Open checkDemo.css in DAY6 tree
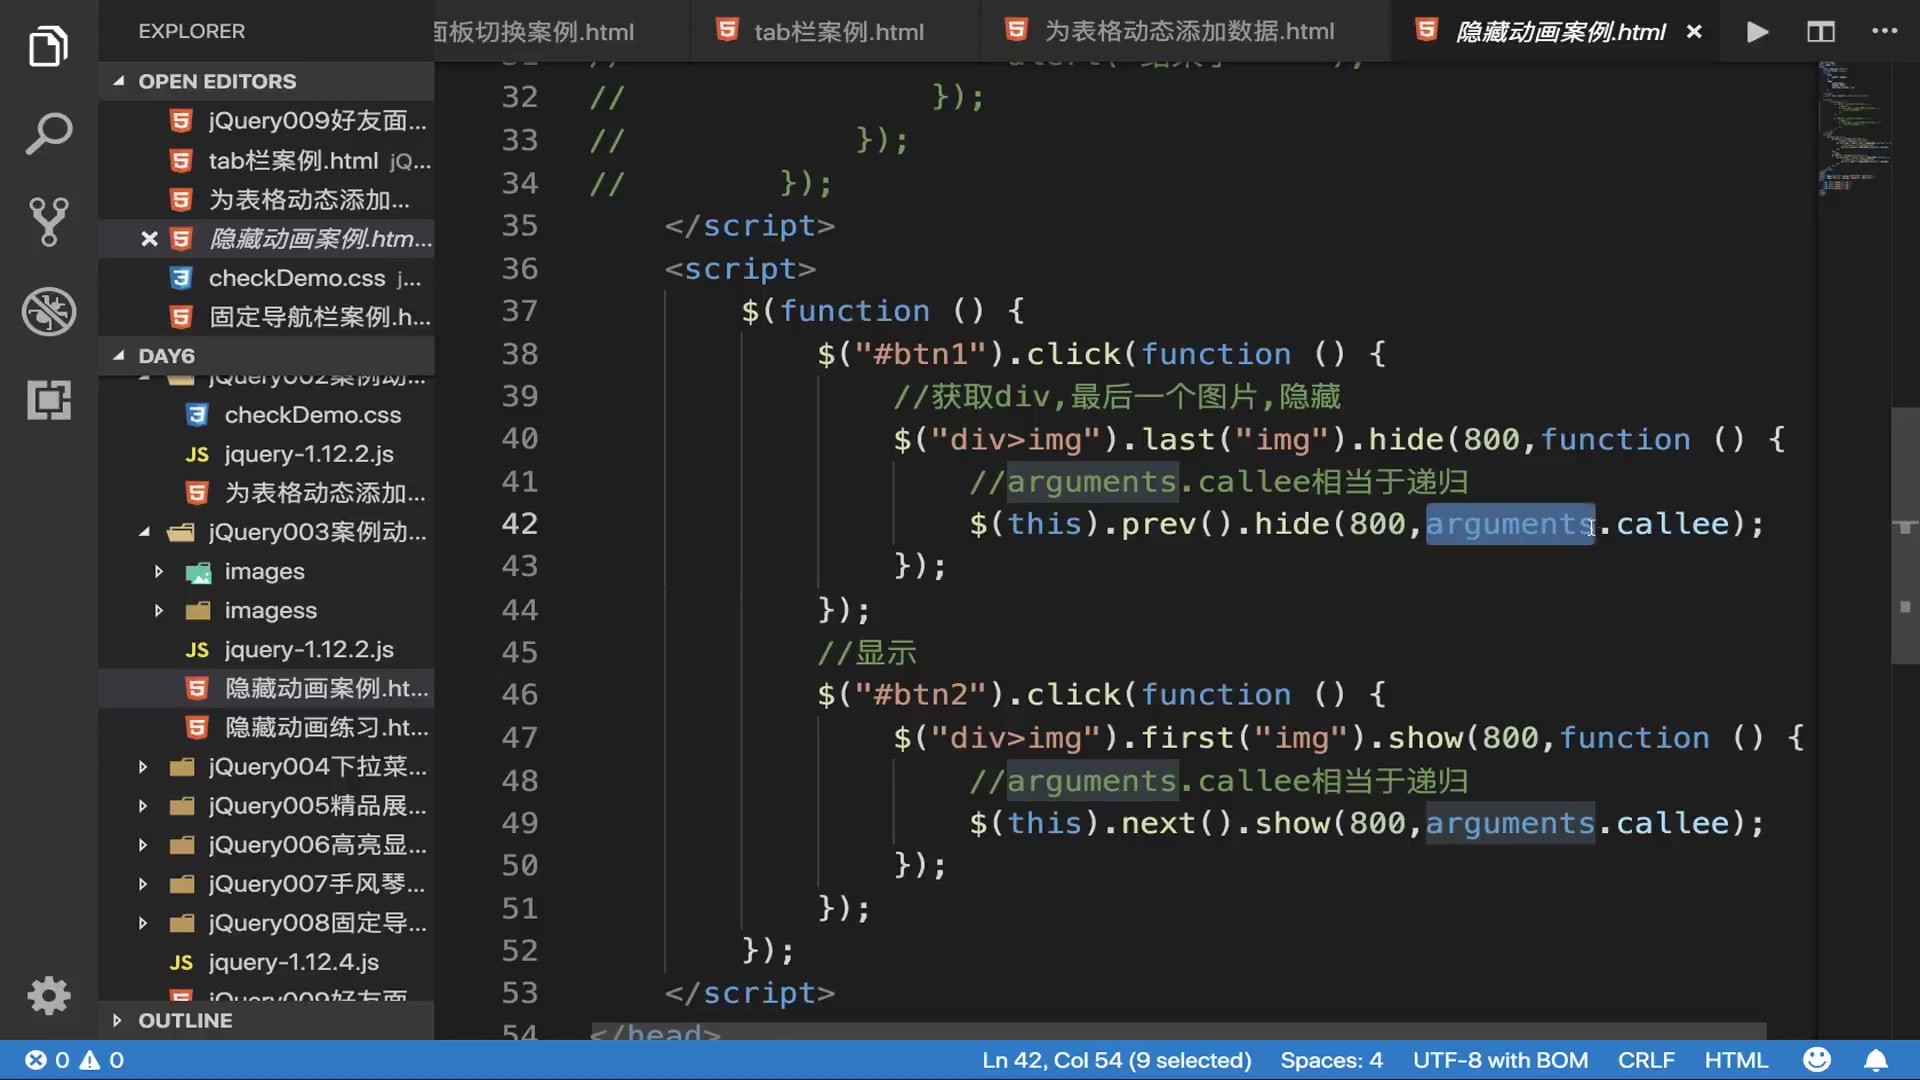The height and width of the screenshot is (1080, 1920). coord(266,415)
